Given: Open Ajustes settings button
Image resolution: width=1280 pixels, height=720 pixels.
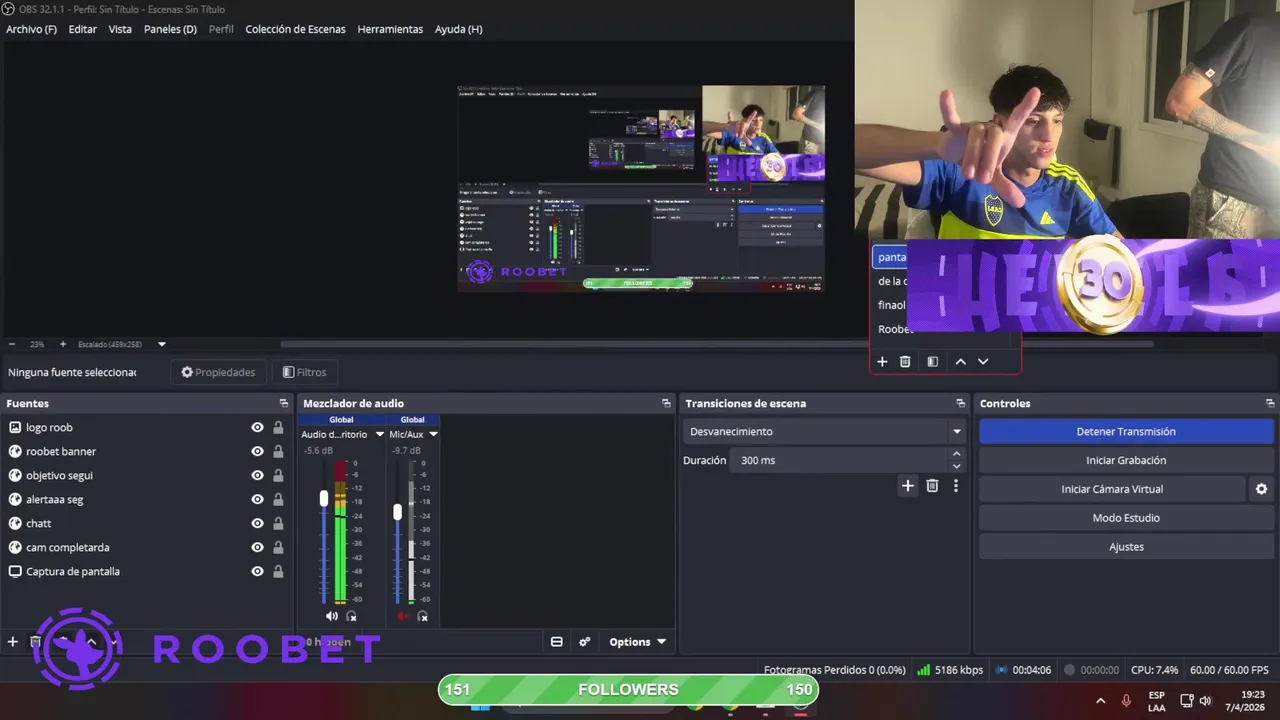Looking at the screenshot, I should tap(1126, 547).
